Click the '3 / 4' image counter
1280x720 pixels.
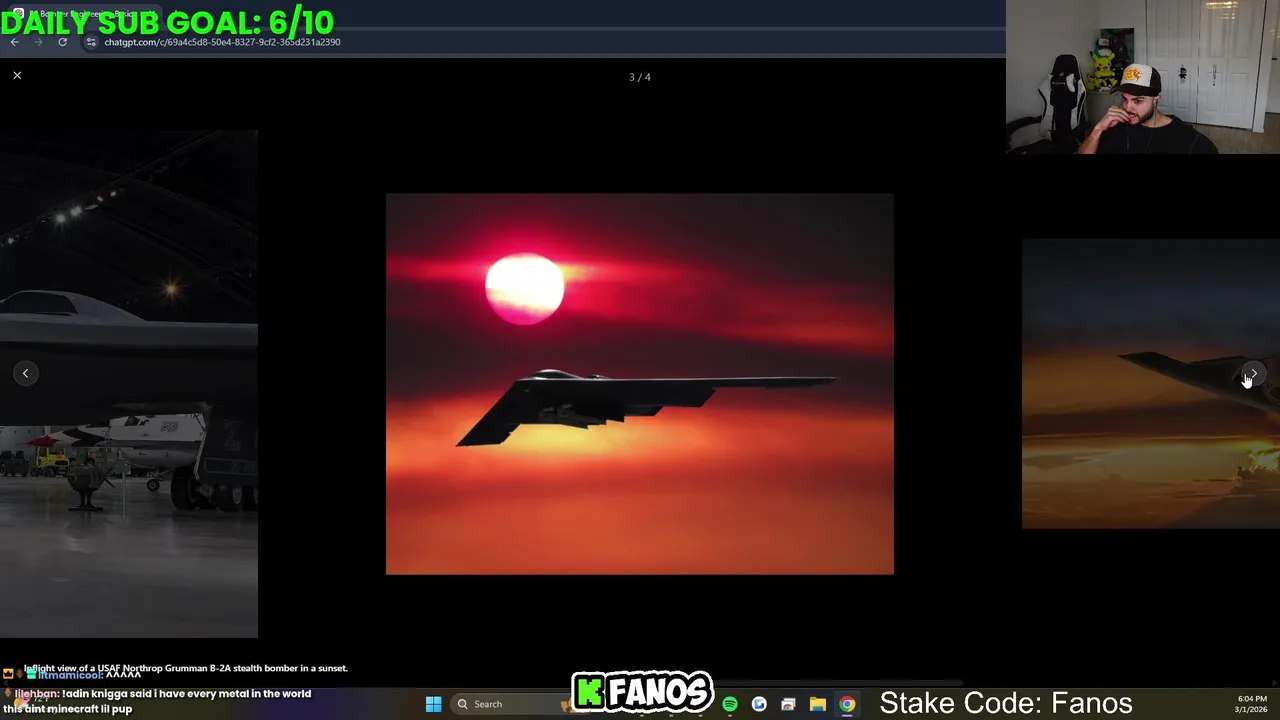coord(640,77)
